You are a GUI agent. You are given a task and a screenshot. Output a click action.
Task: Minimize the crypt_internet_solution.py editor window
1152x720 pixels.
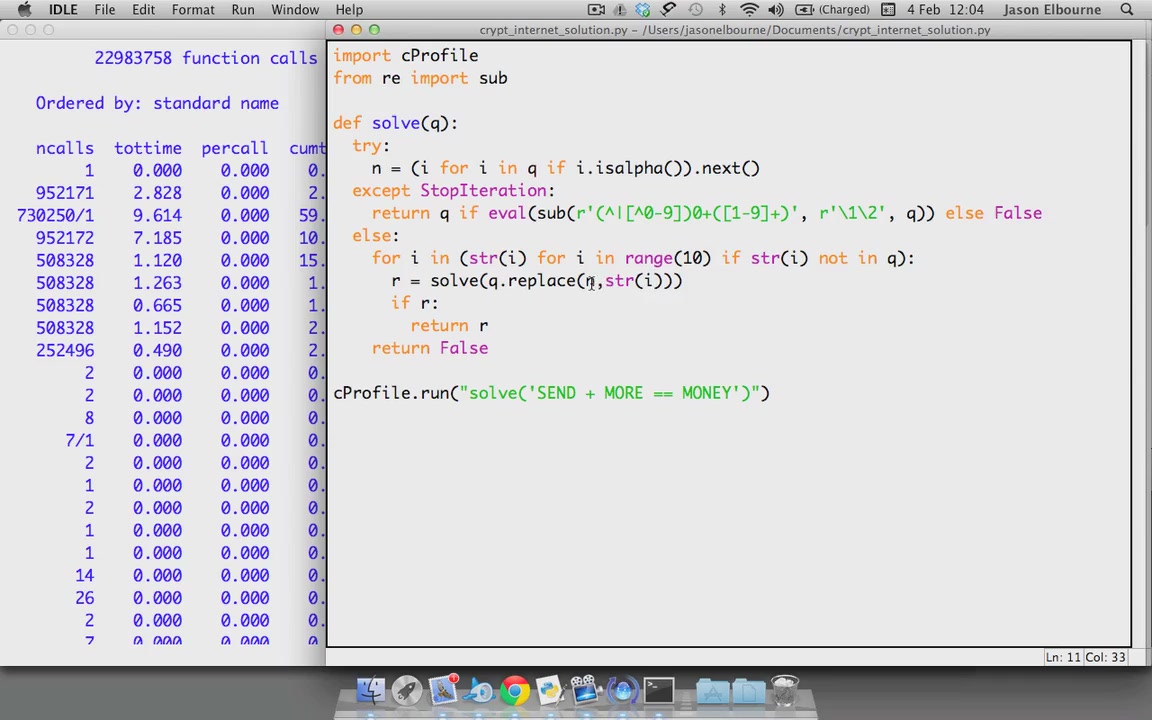pos(356,29)
